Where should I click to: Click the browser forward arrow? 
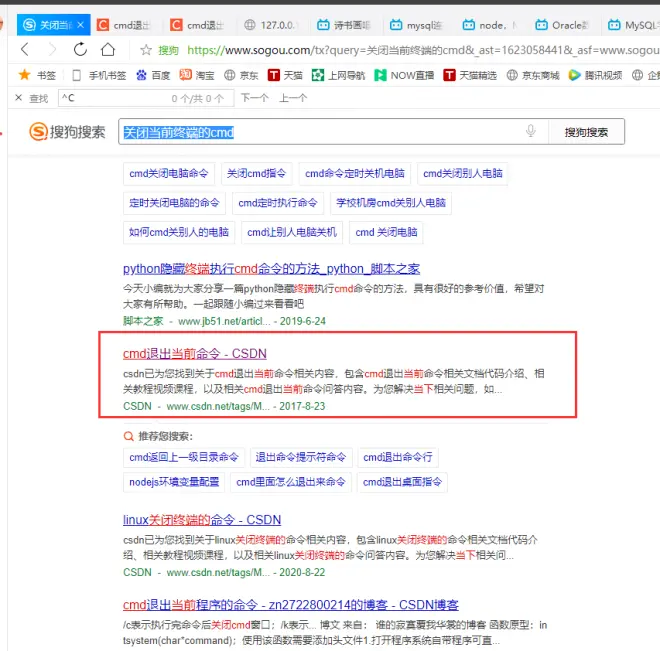coord(52,50)
